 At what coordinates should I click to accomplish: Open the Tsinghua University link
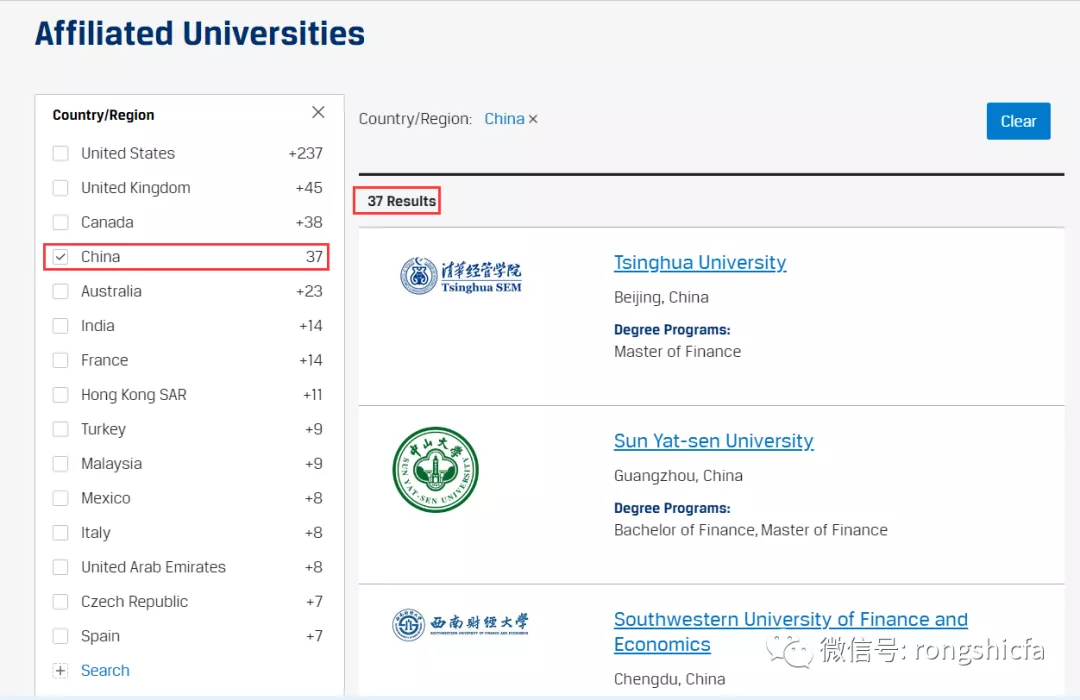700,262
